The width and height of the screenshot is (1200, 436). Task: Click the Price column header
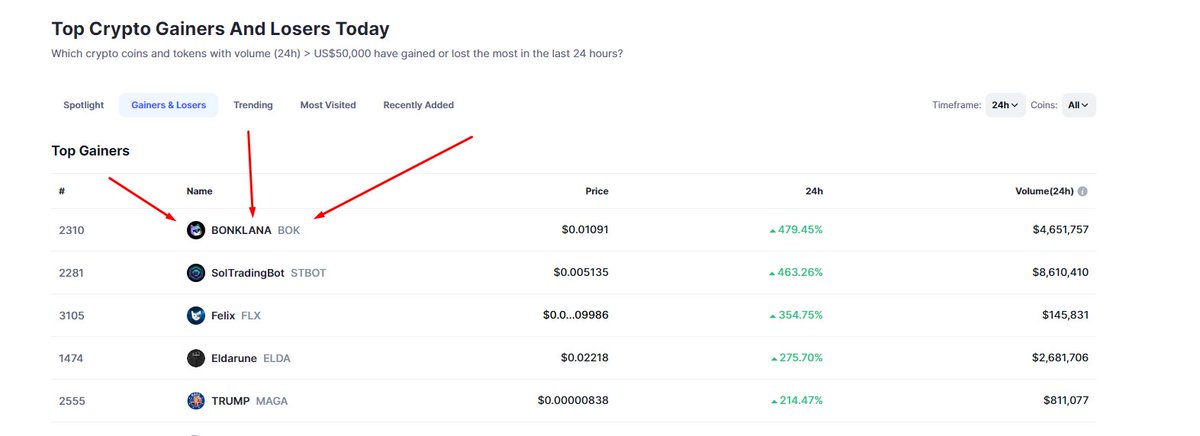click(x=597, y=191)
